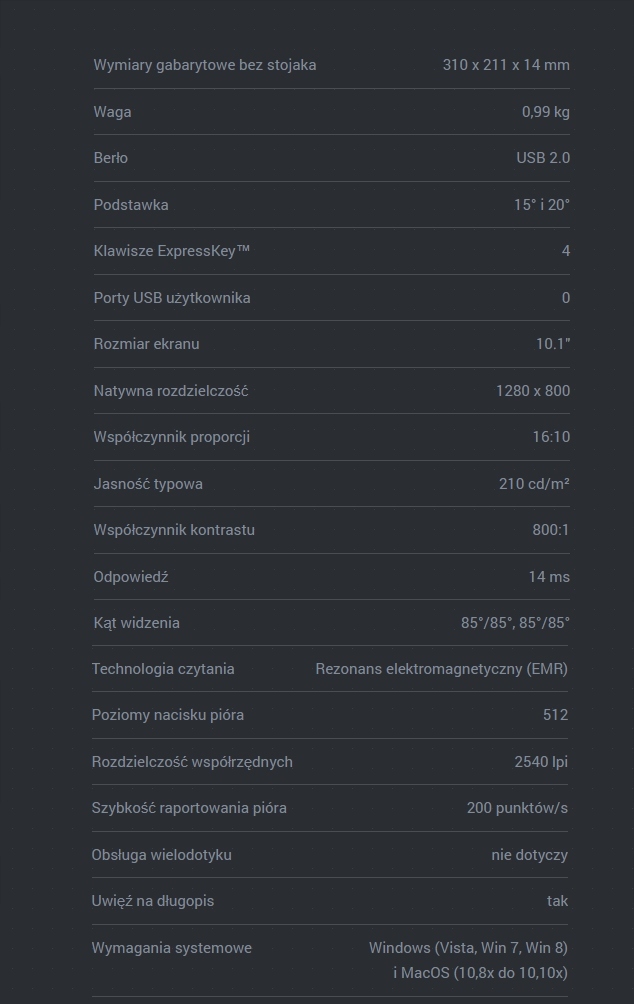634x1004 pixels.
Task: Click the "Współczynnik proporcji" label
Action: pos(172,437)
